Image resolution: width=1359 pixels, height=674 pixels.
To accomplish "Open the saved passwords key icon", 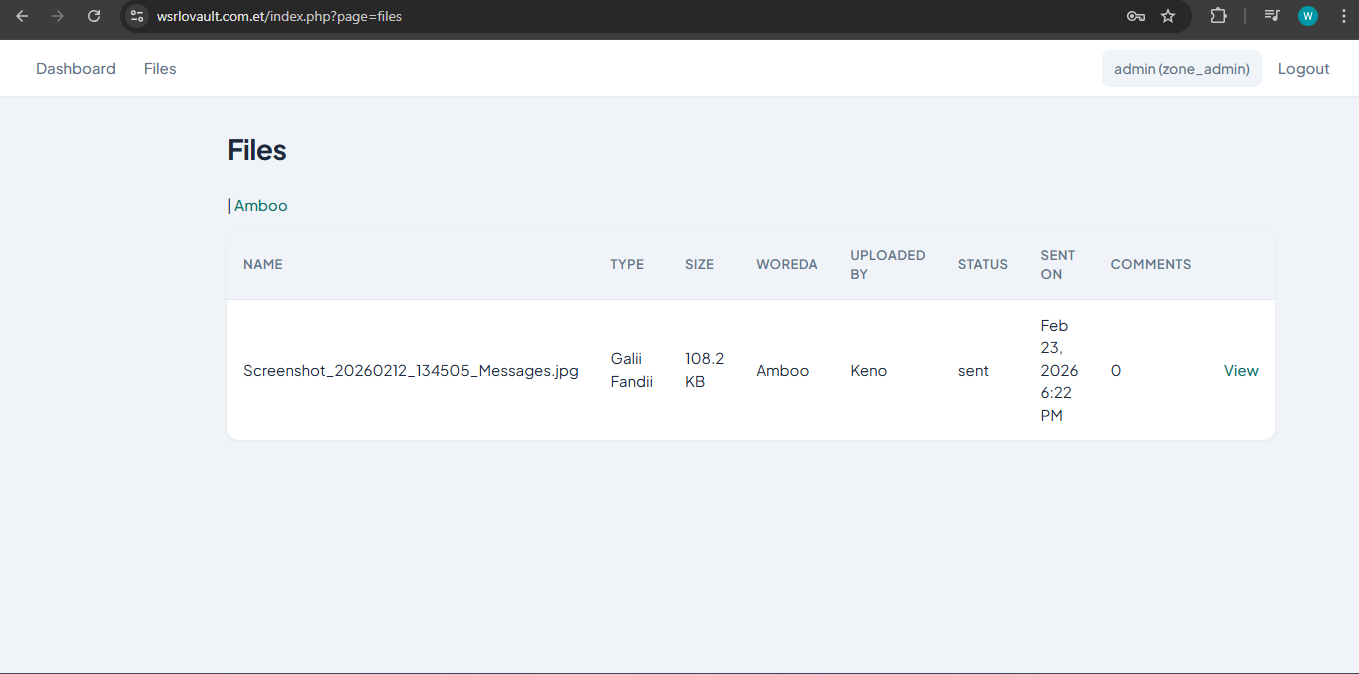I will (1135, 16).
